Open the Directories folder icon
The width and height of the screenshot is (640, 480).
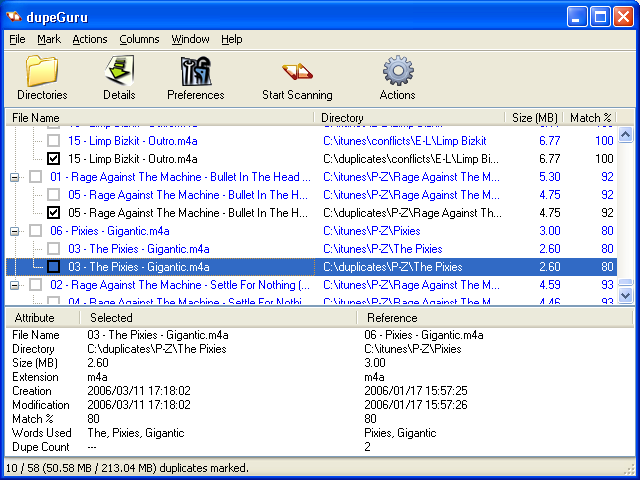pyautogui.click(x=42, y=71)
